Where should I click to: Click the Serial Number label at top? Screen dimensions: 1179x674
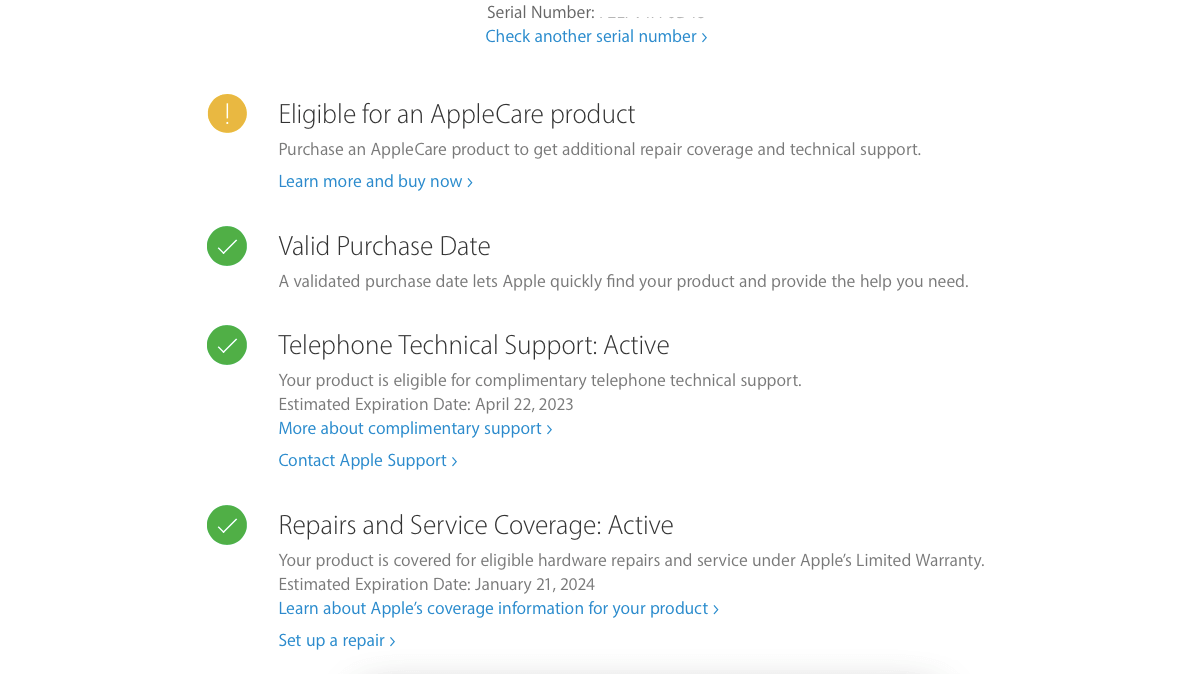click(540, 12)
